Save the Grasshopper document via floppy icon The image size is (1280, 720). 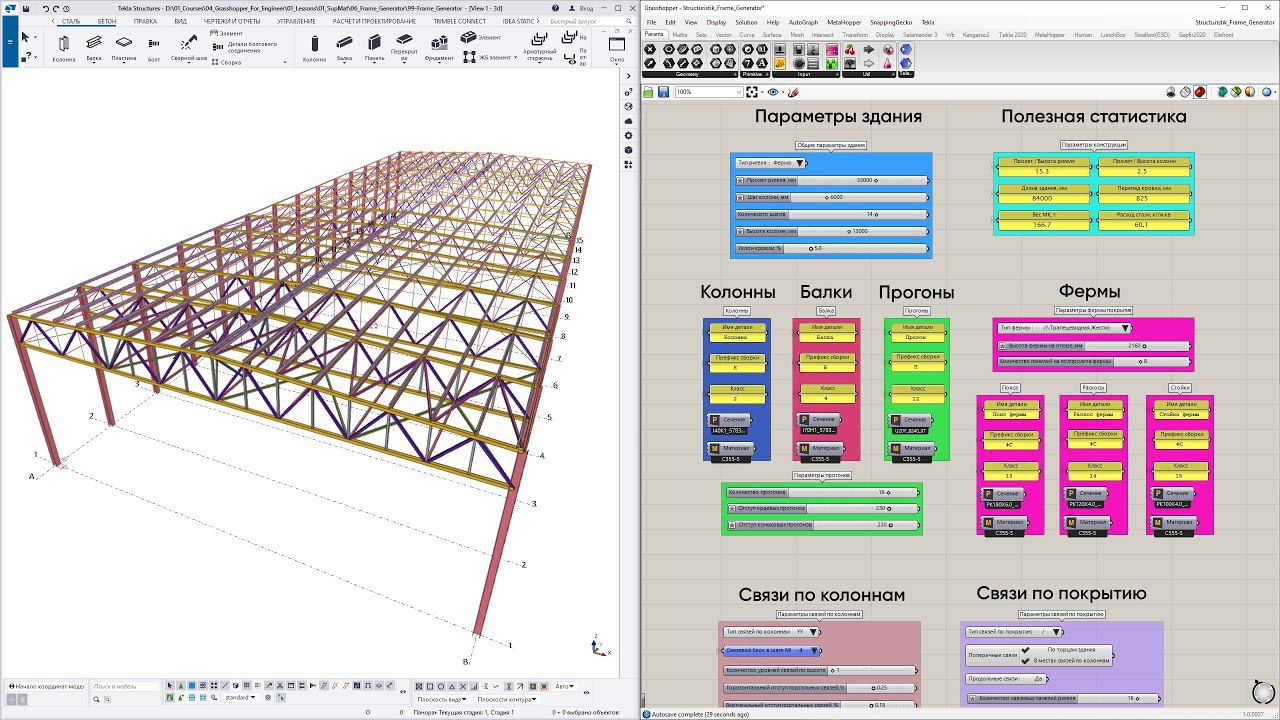pyautogui.click(x=662, y=92)
